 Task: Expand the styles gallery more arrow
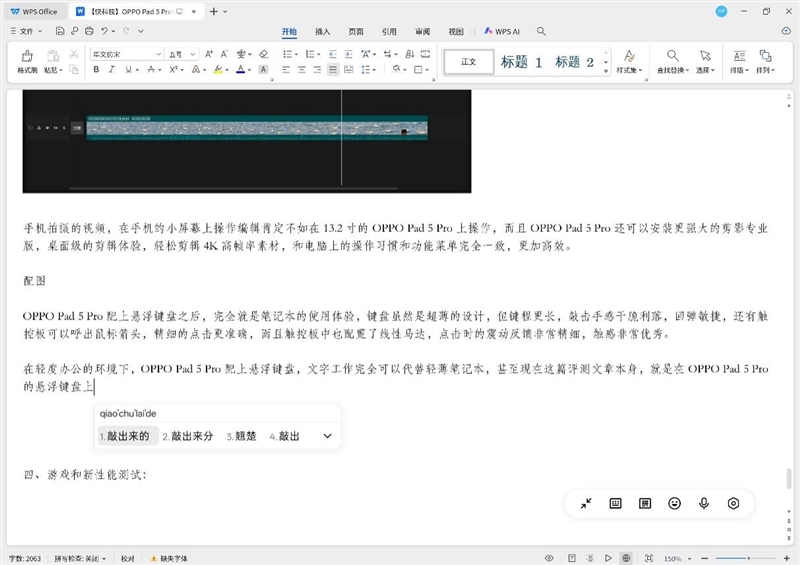(x=606, y=71)
